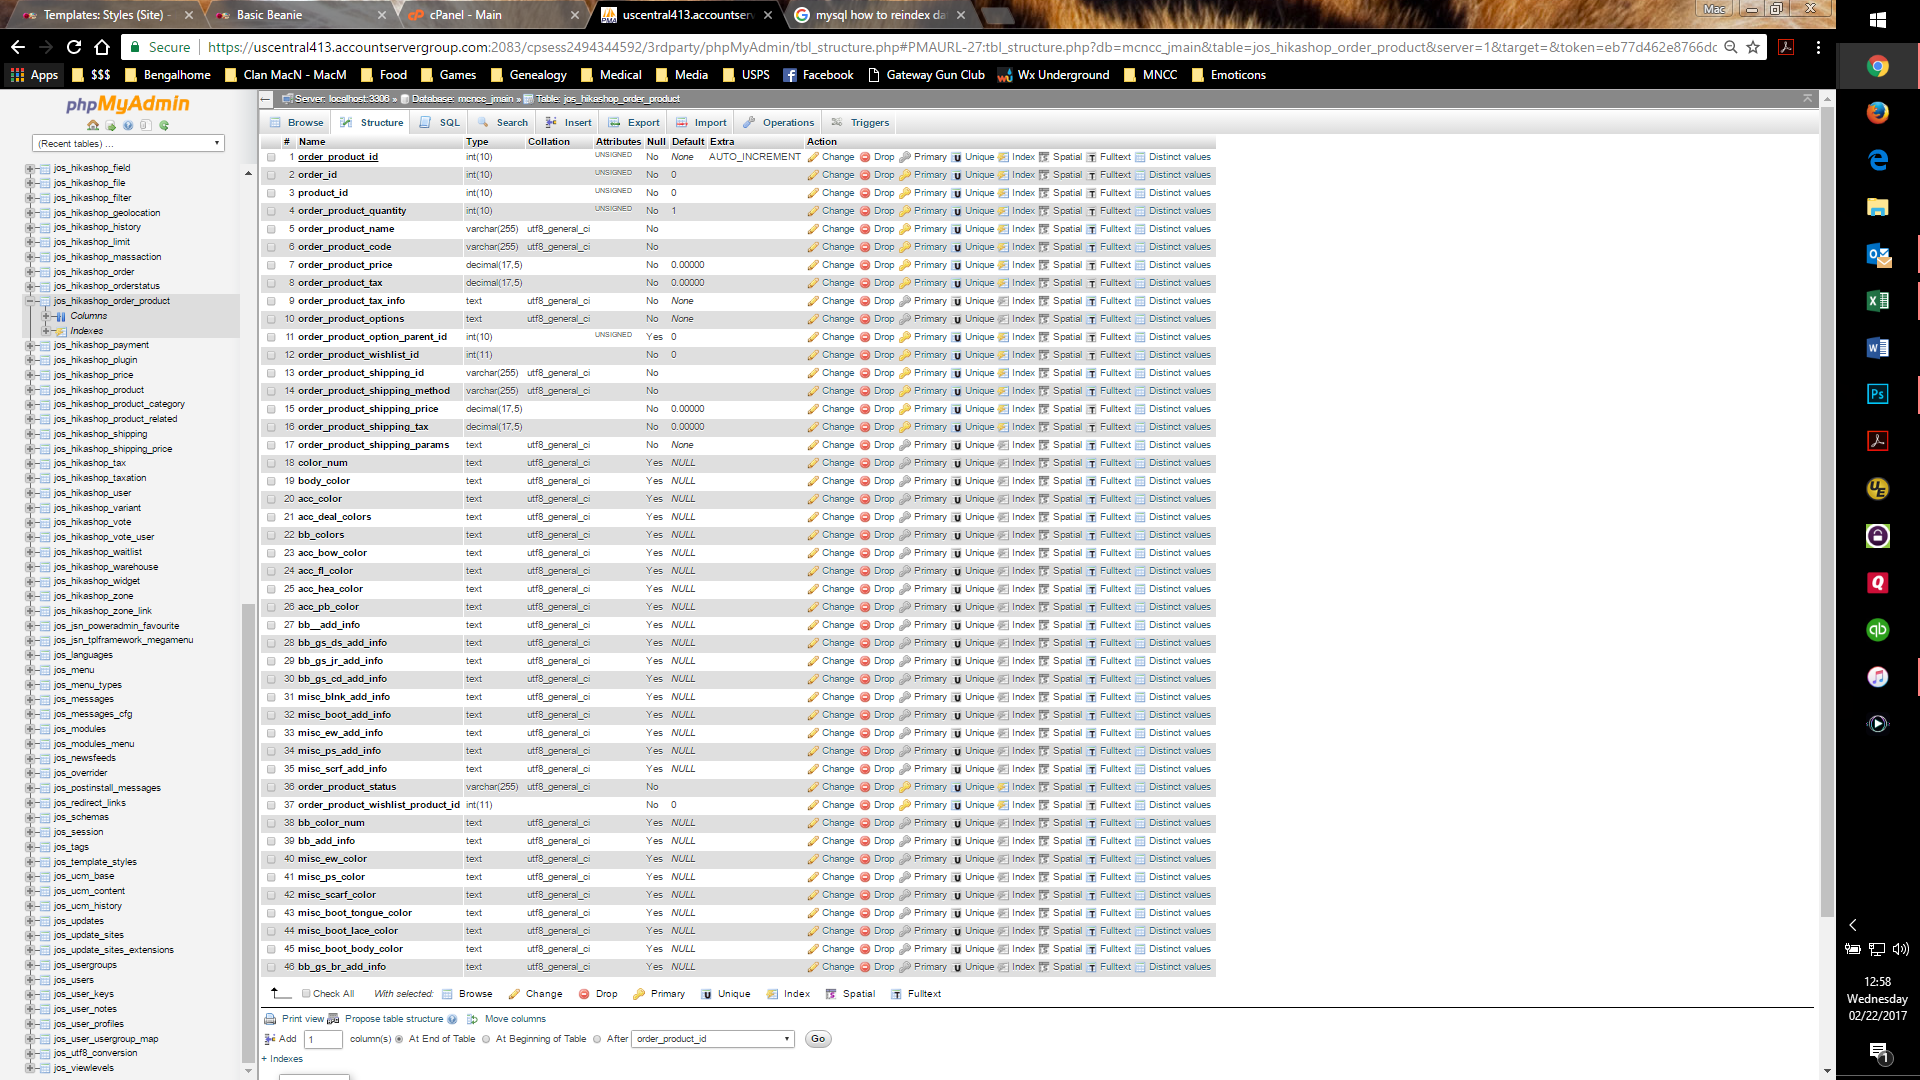The height and width of the screenshot is (1080, 1920).
Task: Click the Primary key icon for order_product_name
Action: coord(905,229)
